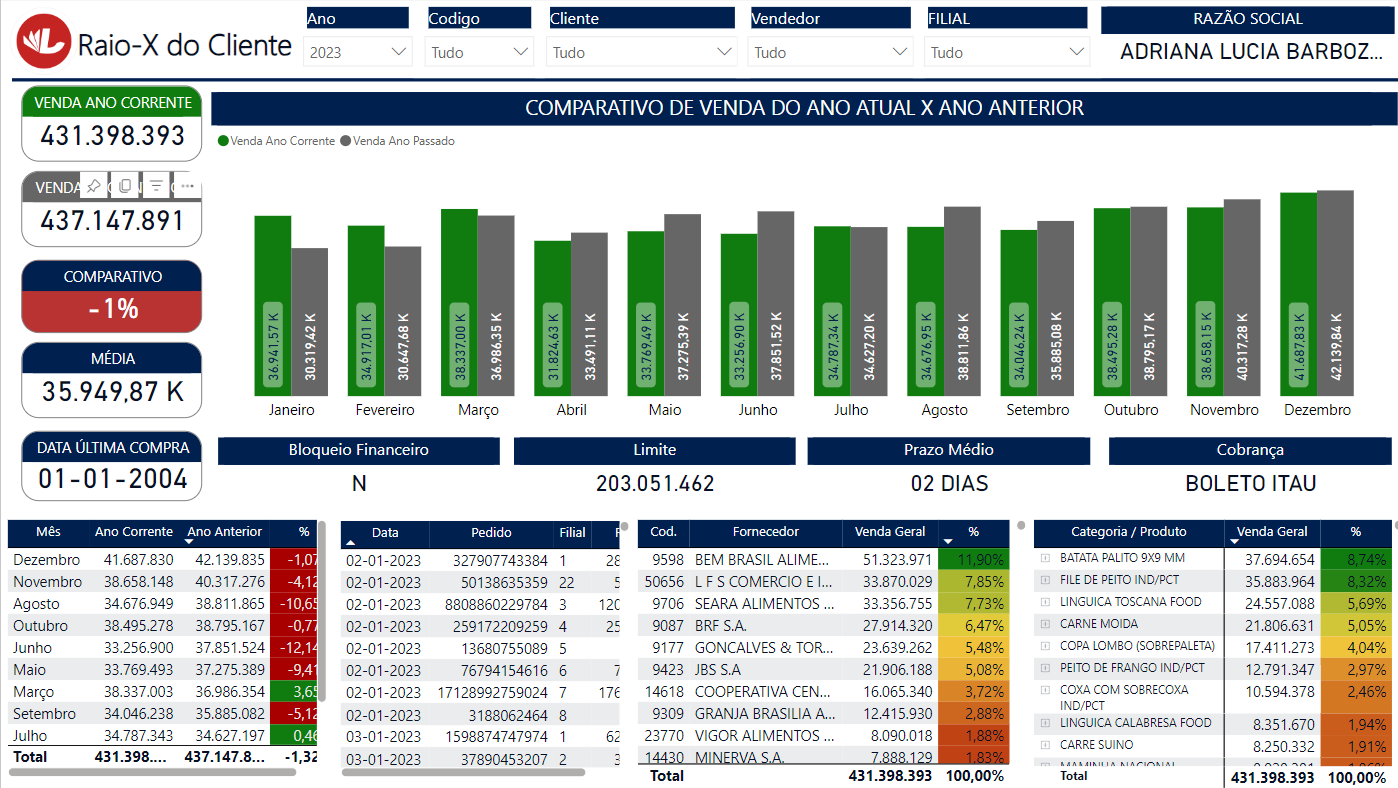The height and width of the screenshot is (788, 1398).
Task: Open the Ano dropdown showing 2023
Action: point(358,52)
